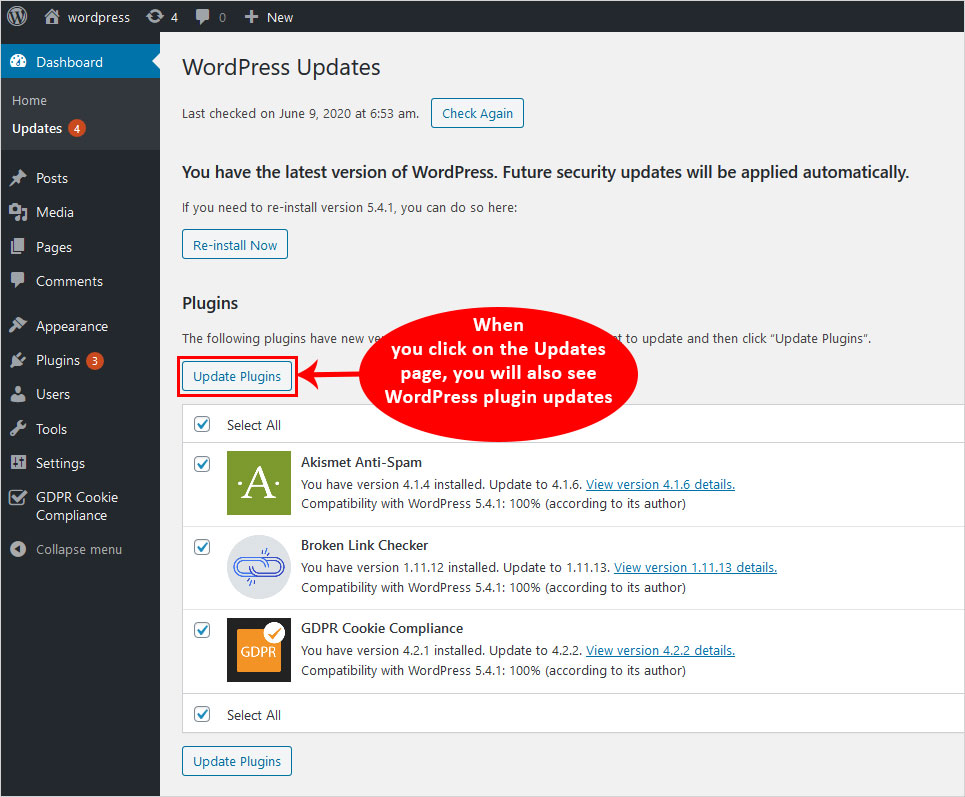This screenshot has height=797, width=965.
Task: Uncheck the Akismet Anti-Spam checkbox
Action: pyautogui.click(x=203, y=464)
